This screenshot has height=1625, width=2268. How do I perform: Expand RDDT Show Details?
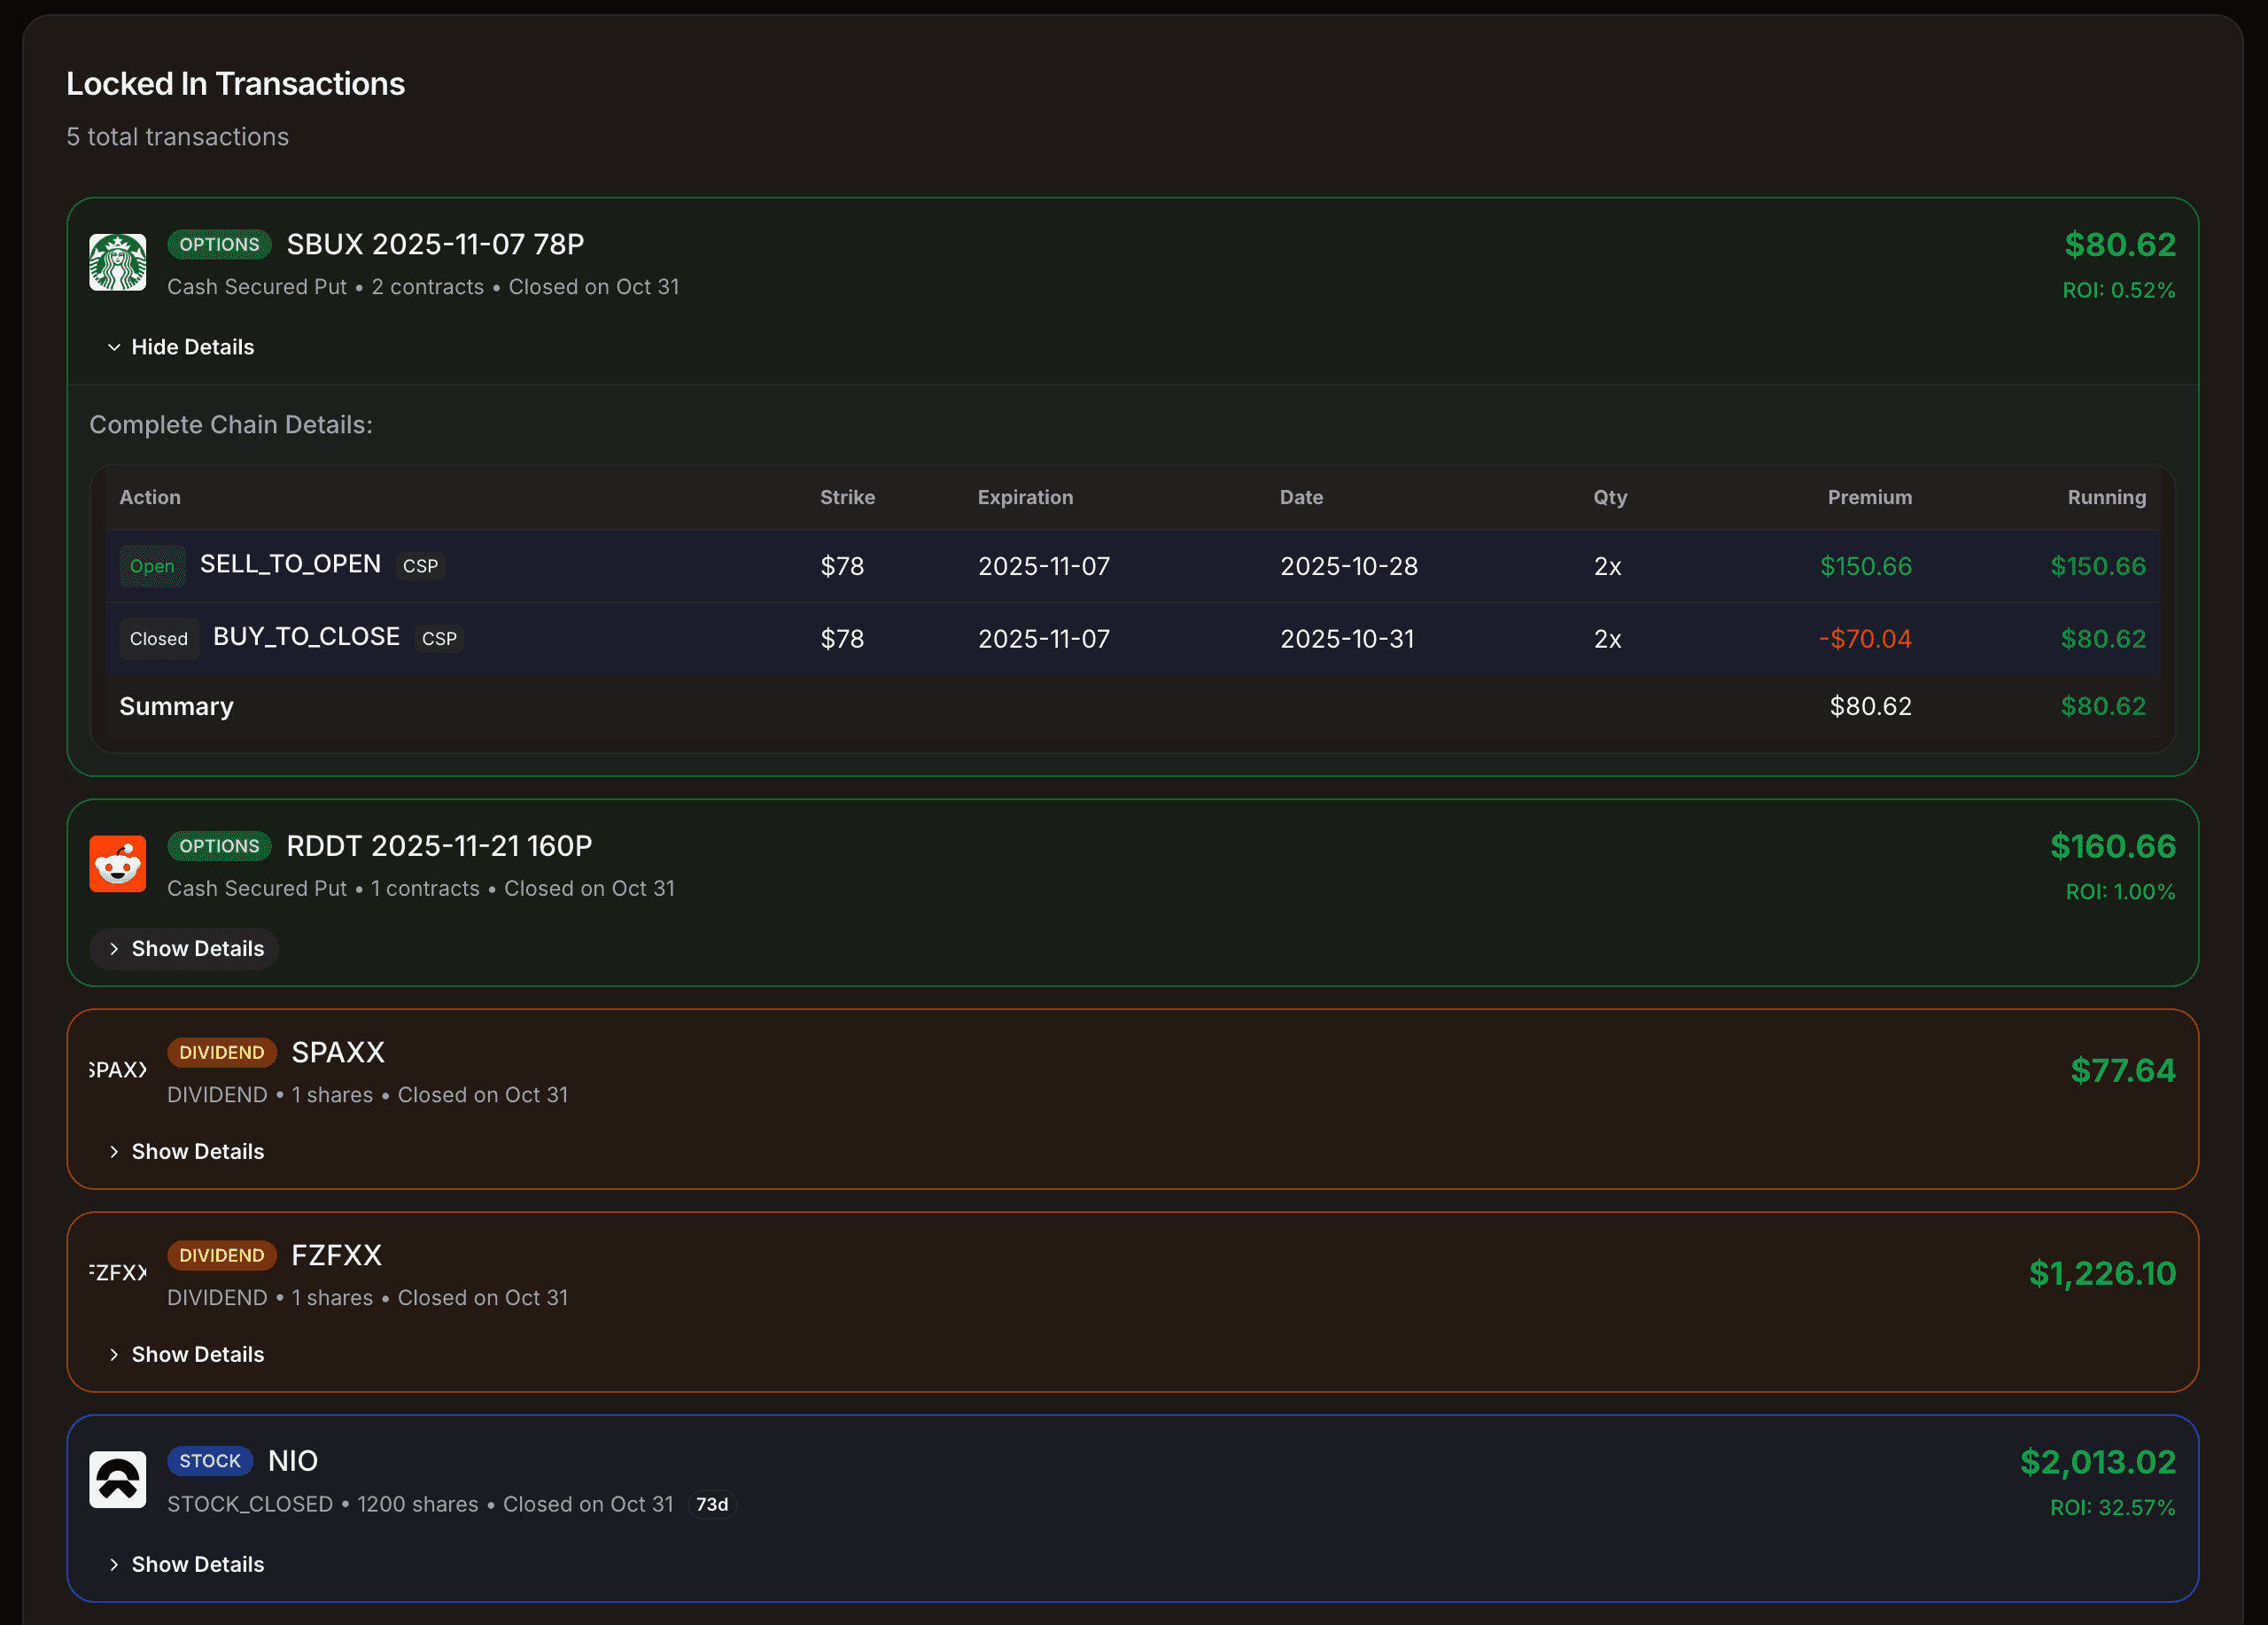pos(184,949)
